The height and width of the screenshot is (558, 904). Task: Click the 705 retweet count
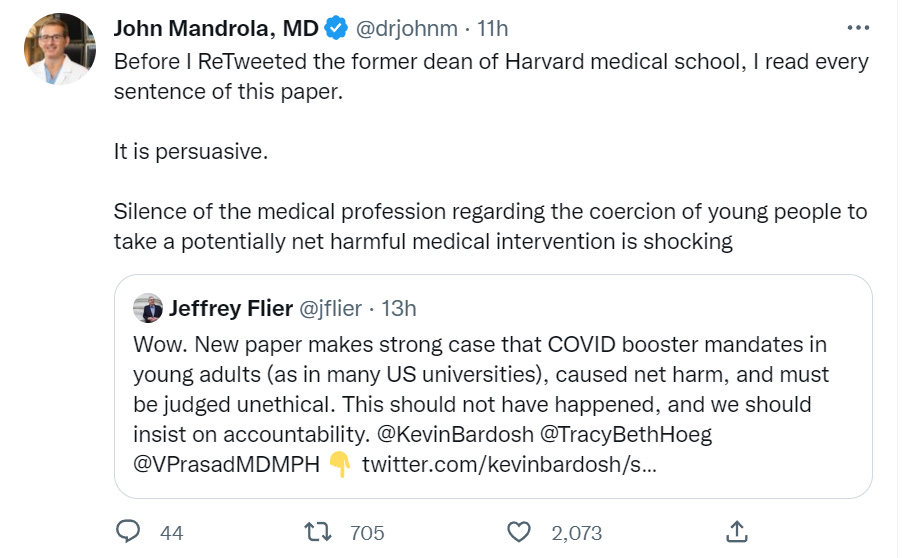(x=367, y=533)
